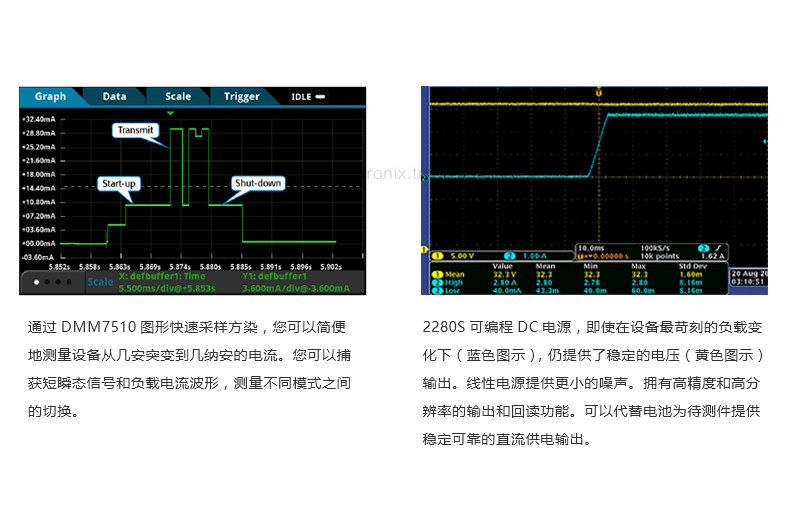Click the 2280S oscilloscope screenshot image
Viewport: 790px width, 514px height.
pyautogui.click(x=595, y=190)
